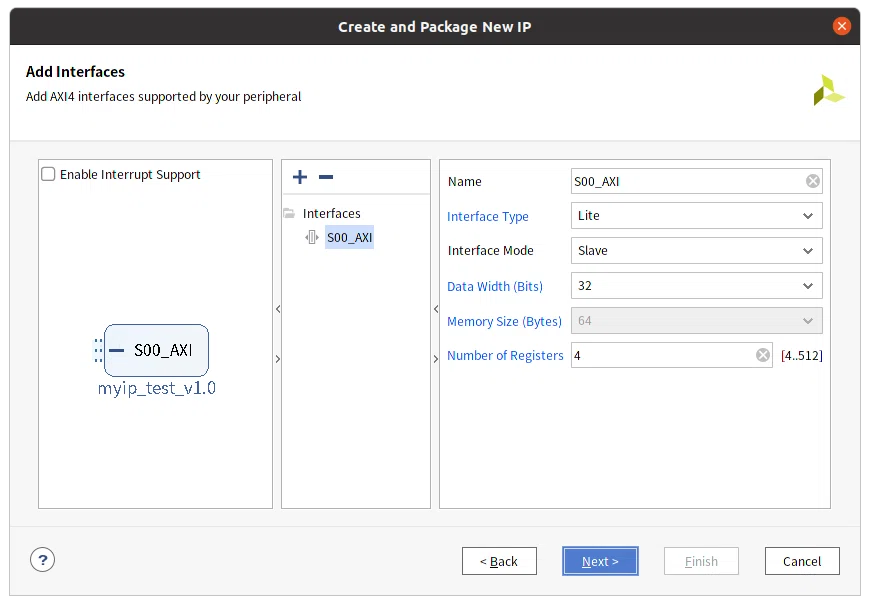Collapse interfaces pane with left arrow
The height and width of the screenshot is (605, 870).
[x=436, y=309]
